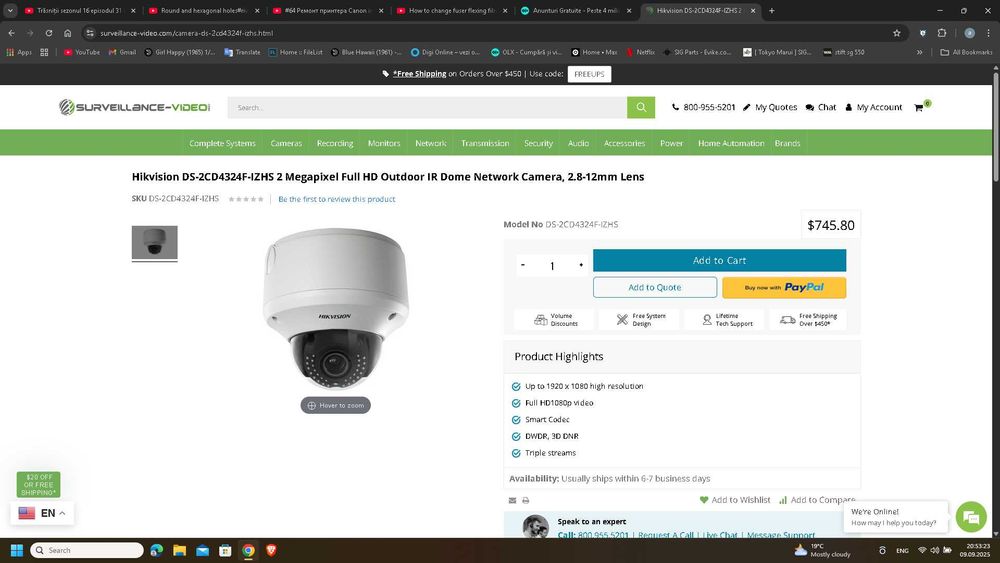Click Be the first to review link
Viewport: 1000px width, 563px height.
337,200
